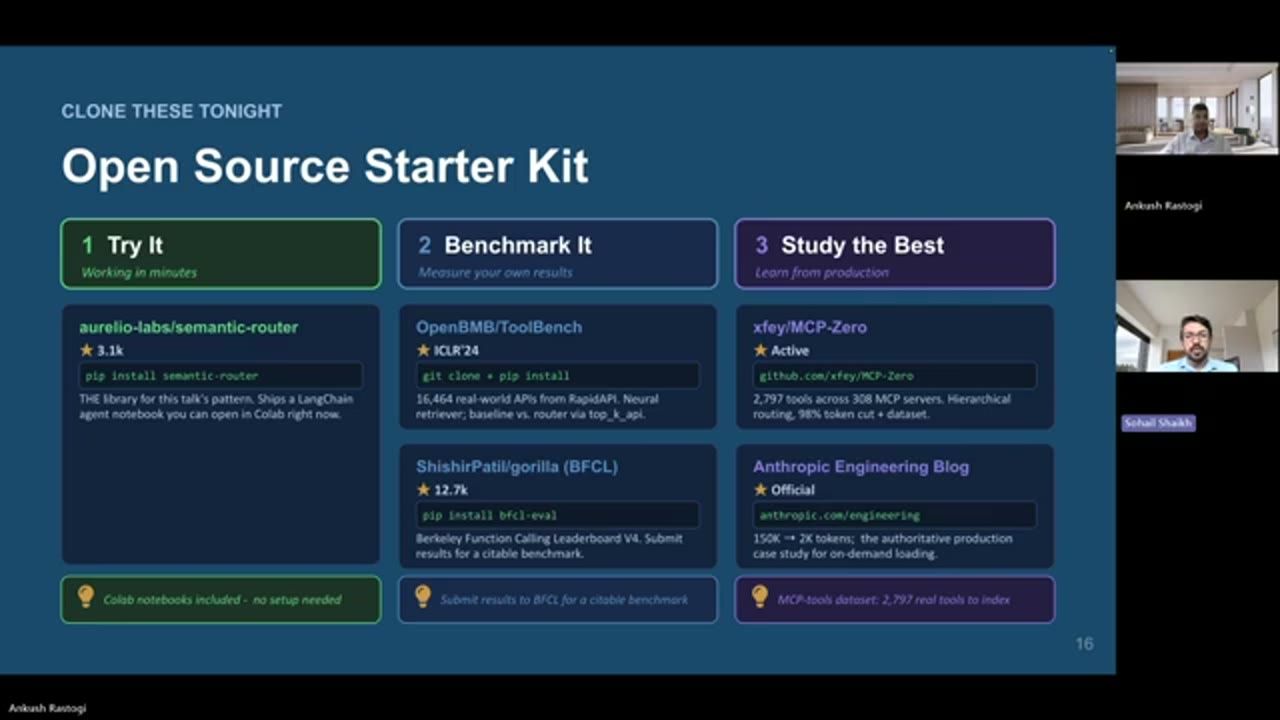Select Ankush Rastogi's top video thumbnail

1197,108
